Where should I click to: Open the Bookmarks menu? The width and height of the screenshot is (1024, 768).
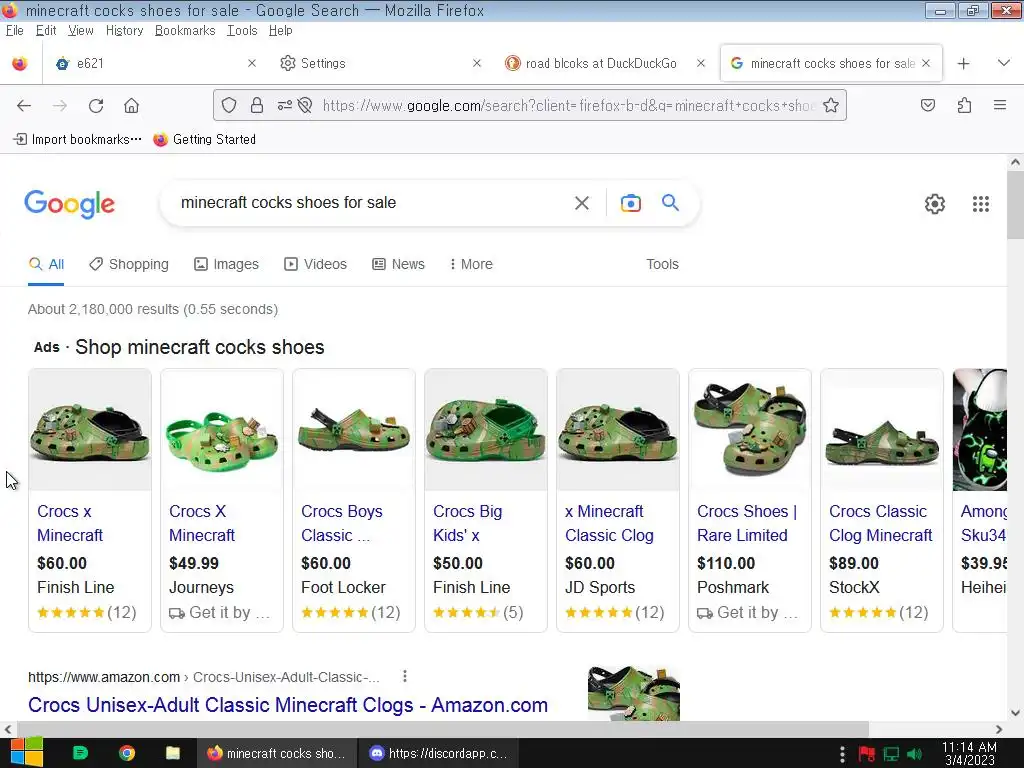185,31
